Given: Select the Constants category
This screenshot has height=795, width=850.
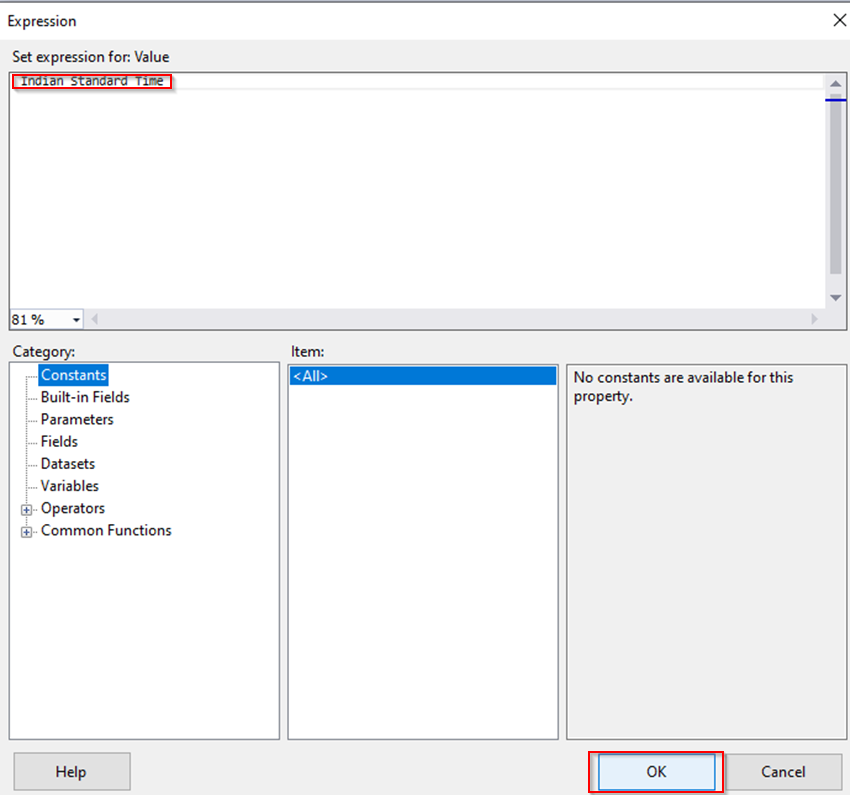Looking at the screenshot, I should (73, 375).
